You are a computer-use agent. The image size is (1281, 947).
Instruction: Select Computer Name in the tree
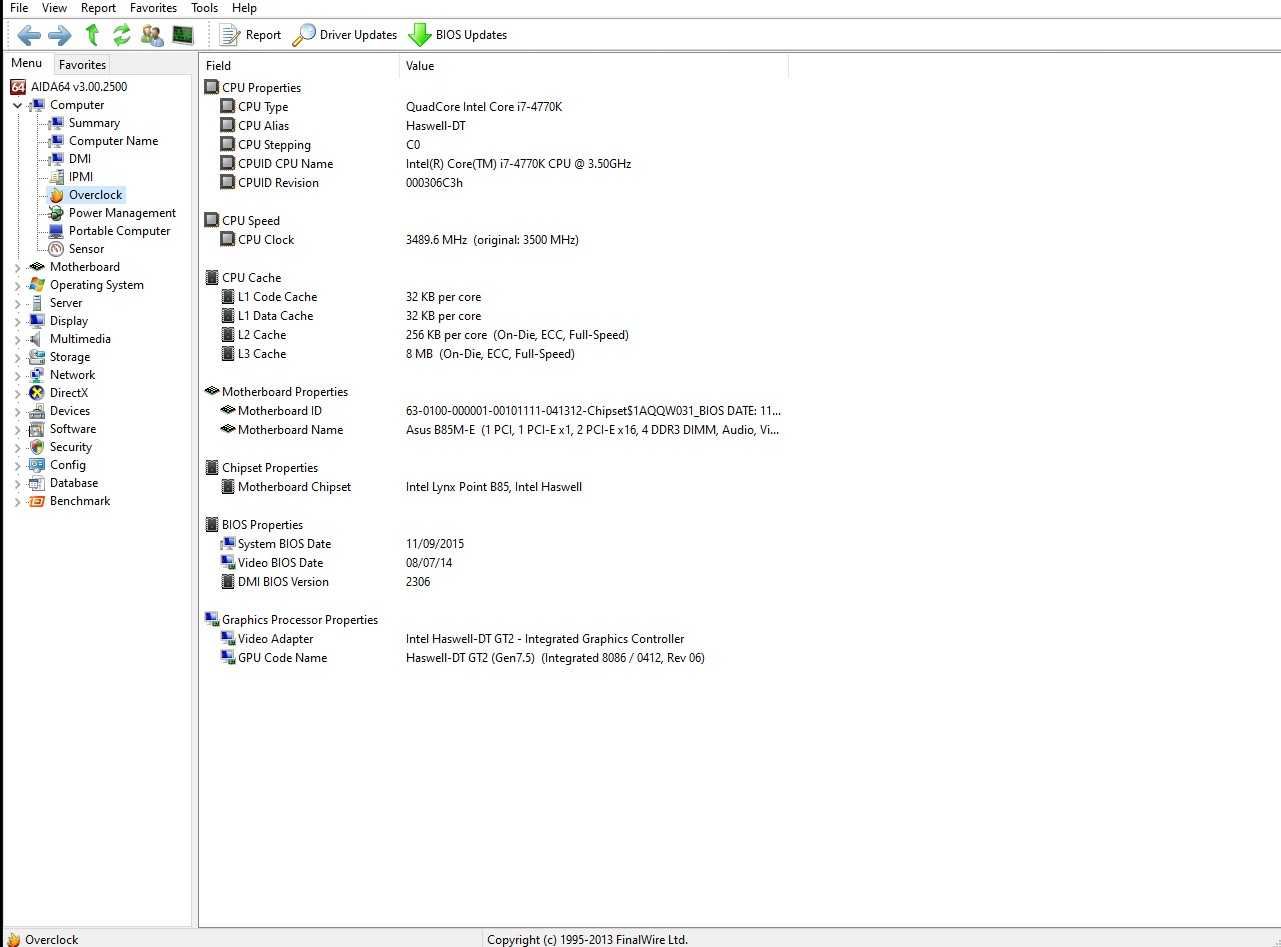click(113, 141)
